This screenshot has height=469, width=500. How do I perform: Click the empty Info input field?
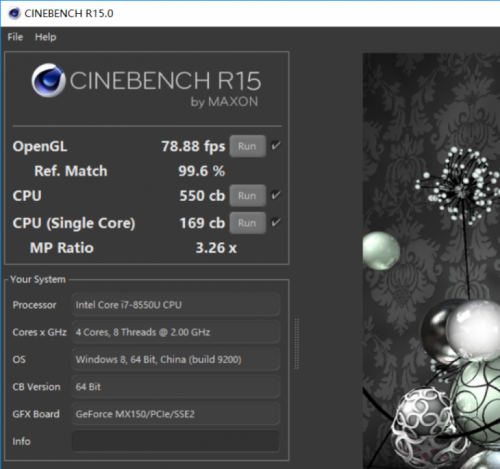click(x=176, y=441)
